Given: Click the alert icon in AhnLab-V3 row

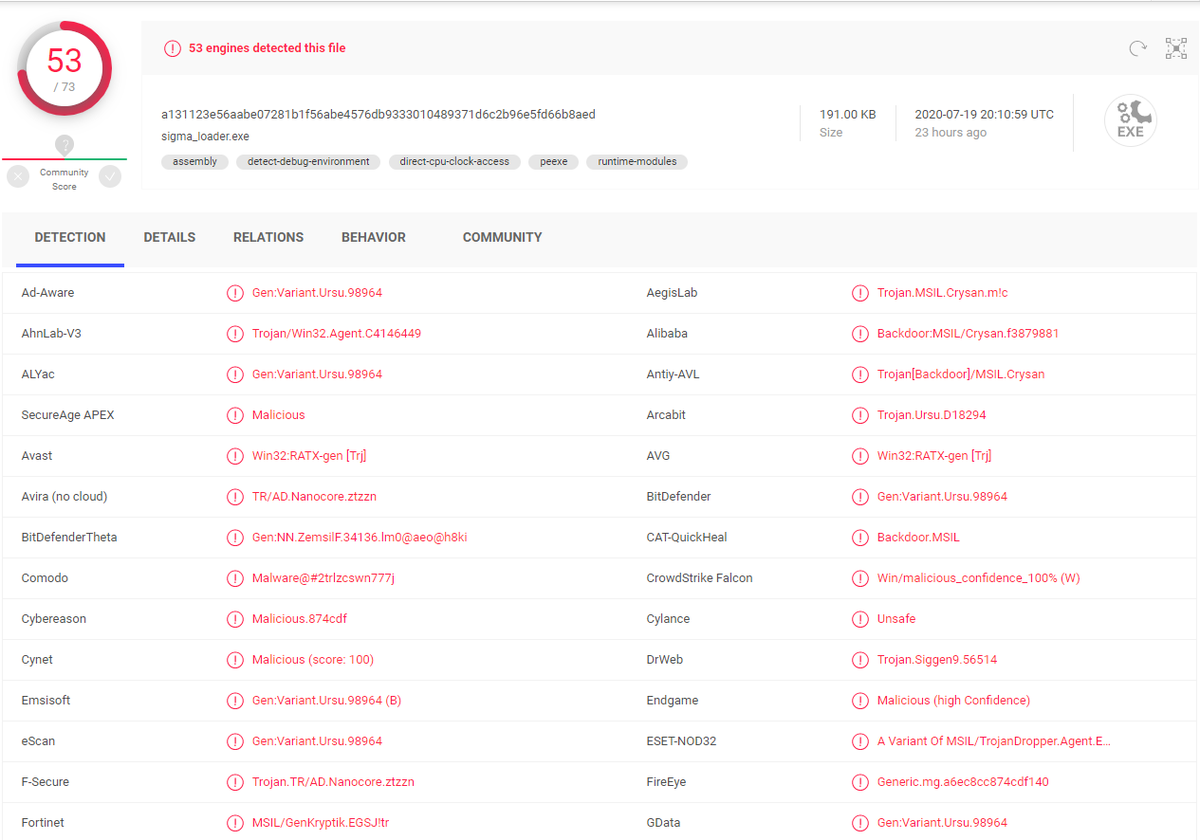Looking at the screenshot, I should pyautogui.click(x=235, y=334).
